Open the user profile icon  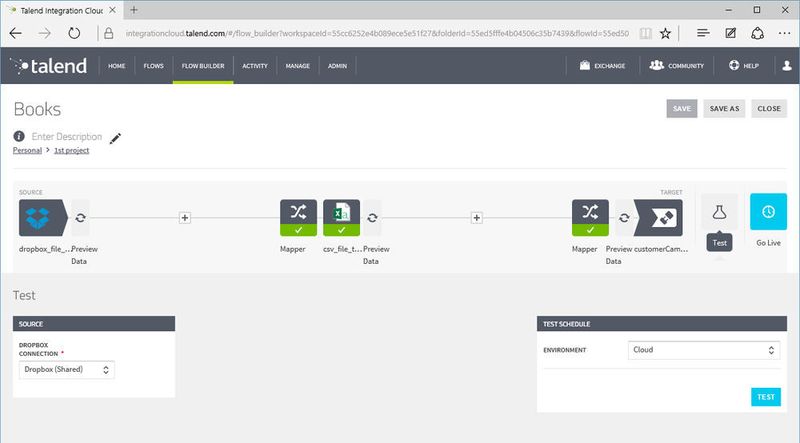[787, 65]
